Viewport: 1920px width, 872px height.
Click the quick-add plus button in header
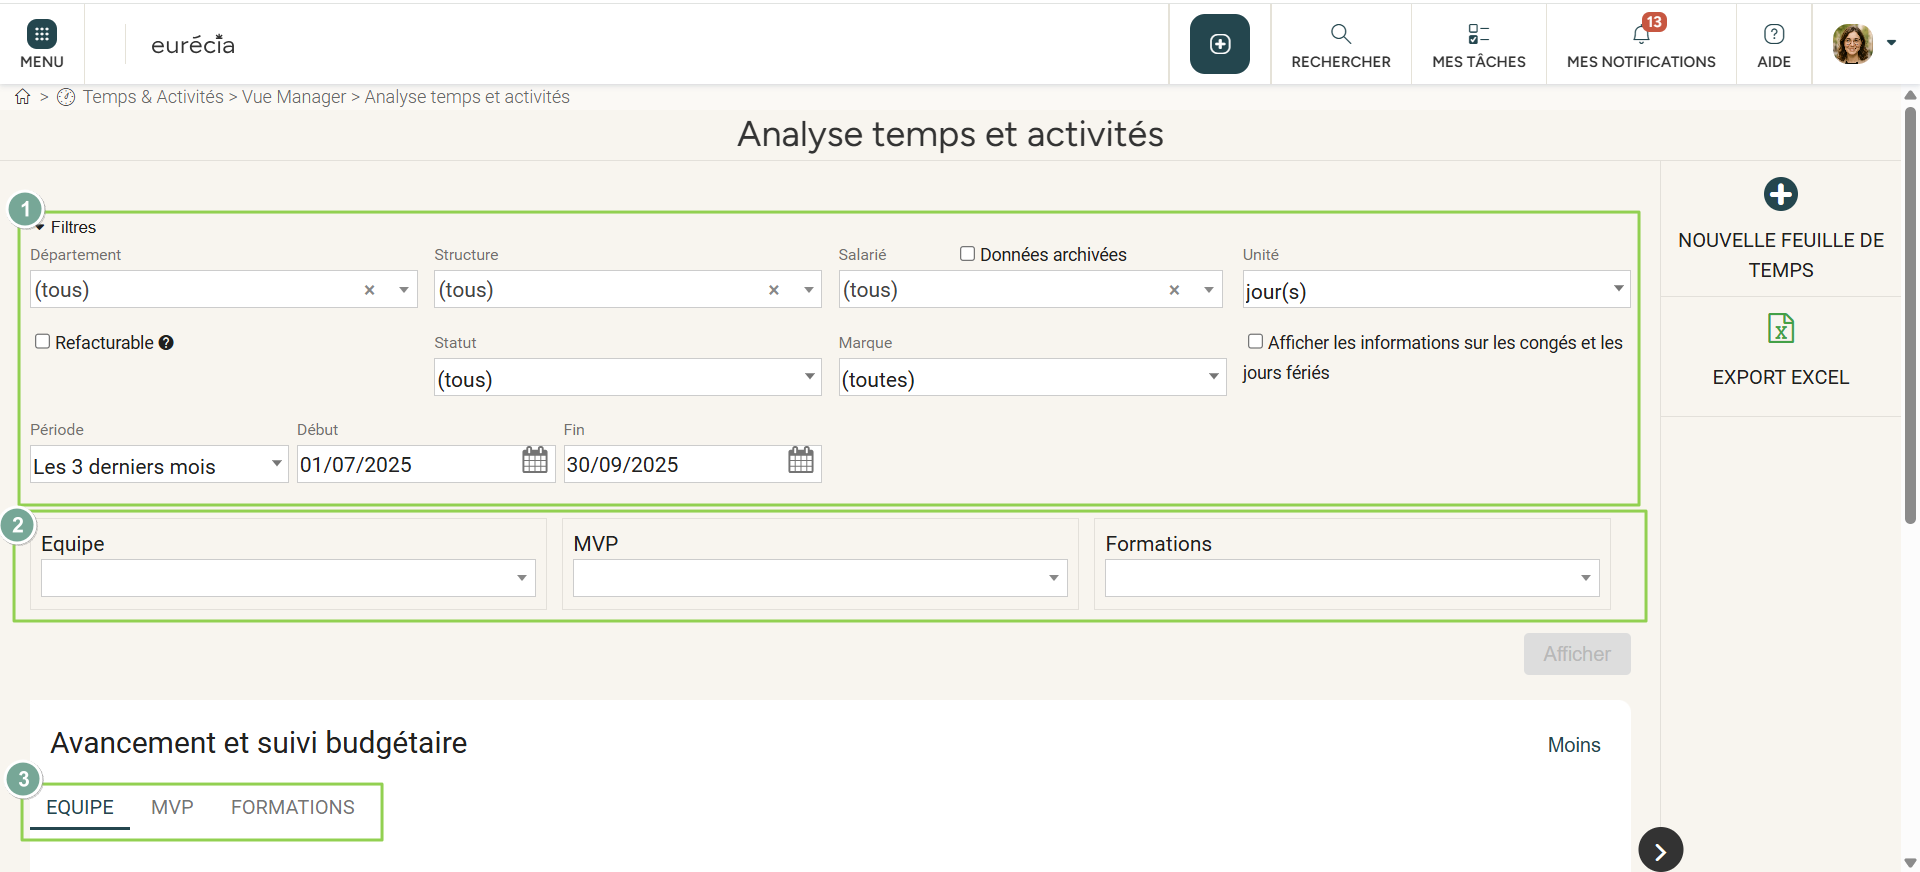point(1219,44)
